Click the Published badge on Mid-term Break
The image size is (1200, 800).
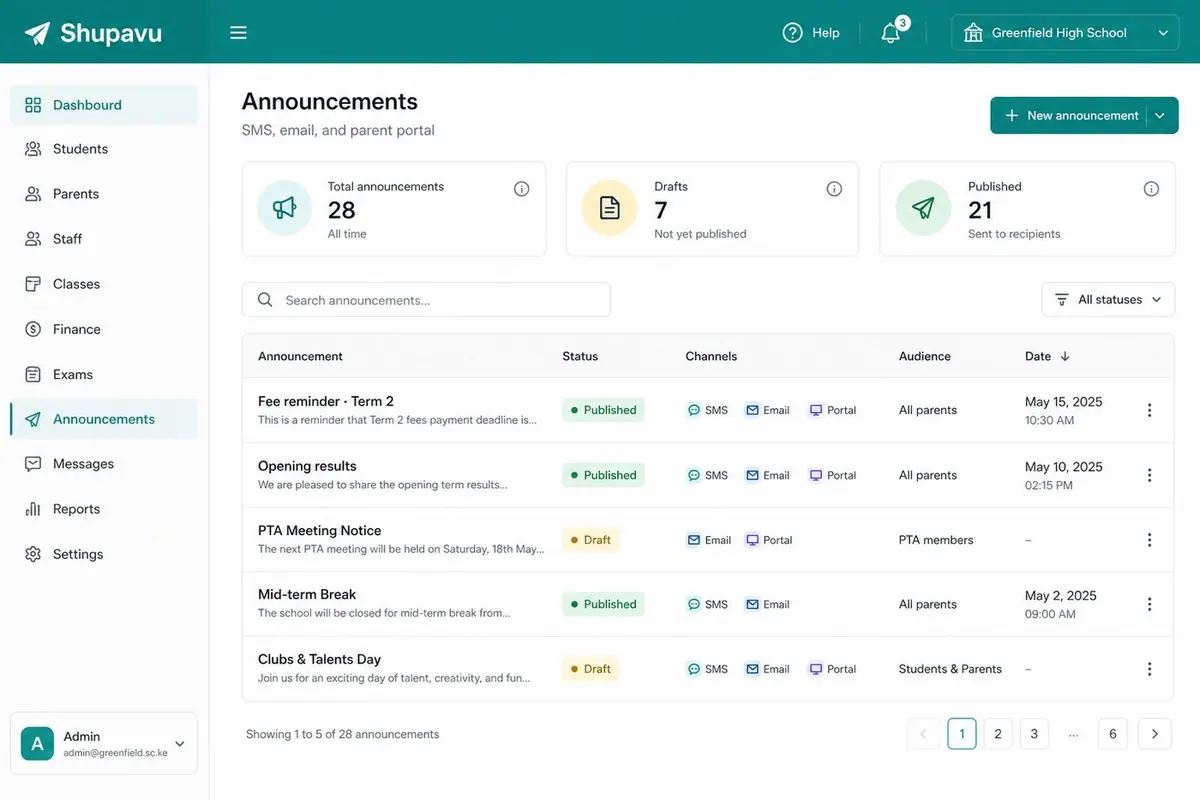pyautogui.click(x=603, y=604)
